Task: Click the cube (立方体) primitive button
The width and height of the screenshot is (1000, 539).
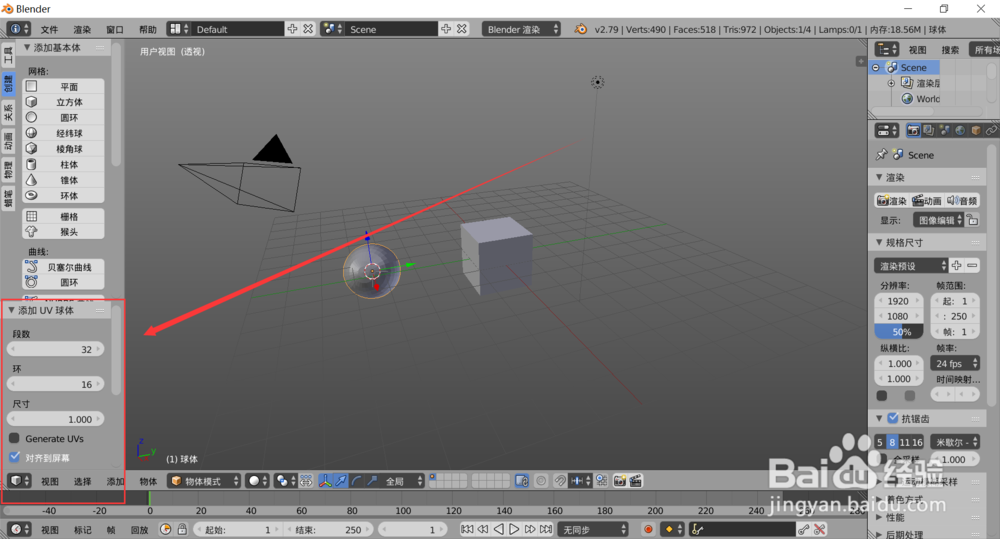Action: 64,102
